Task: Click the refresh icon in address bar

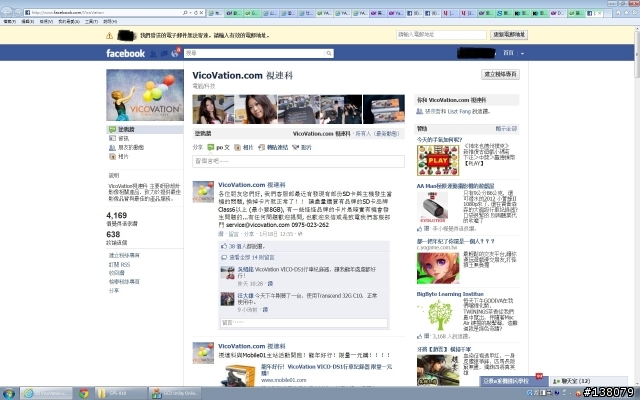Action: point(196,13)
